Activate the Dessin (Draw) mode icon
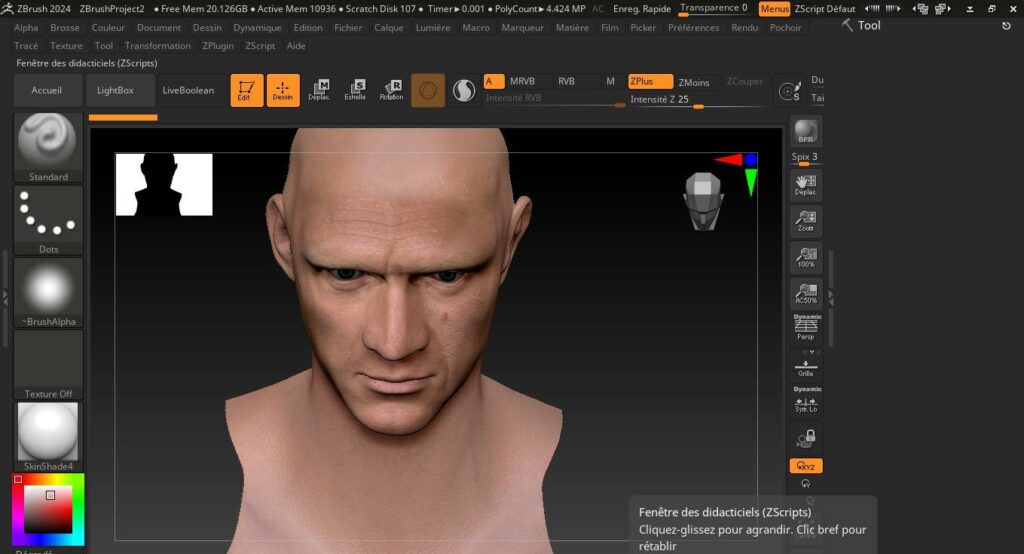 283,90
